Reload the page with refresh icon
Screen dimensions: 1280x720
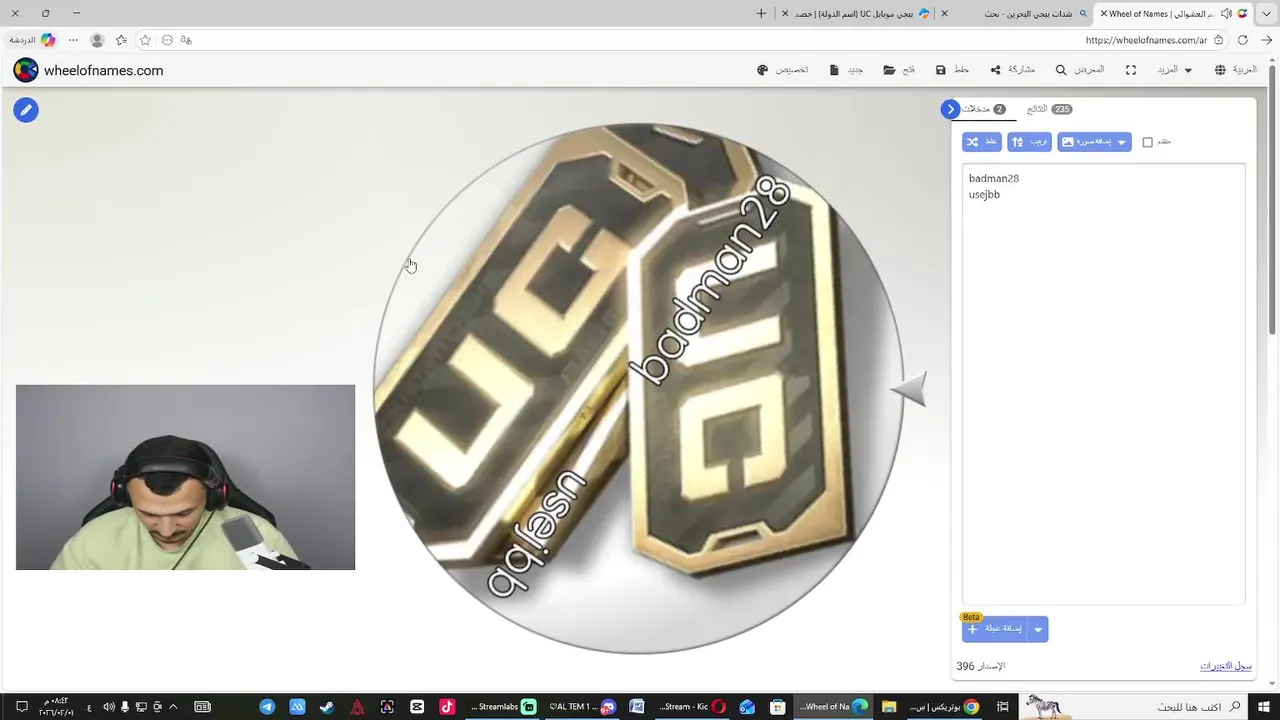click(1243, 40)
